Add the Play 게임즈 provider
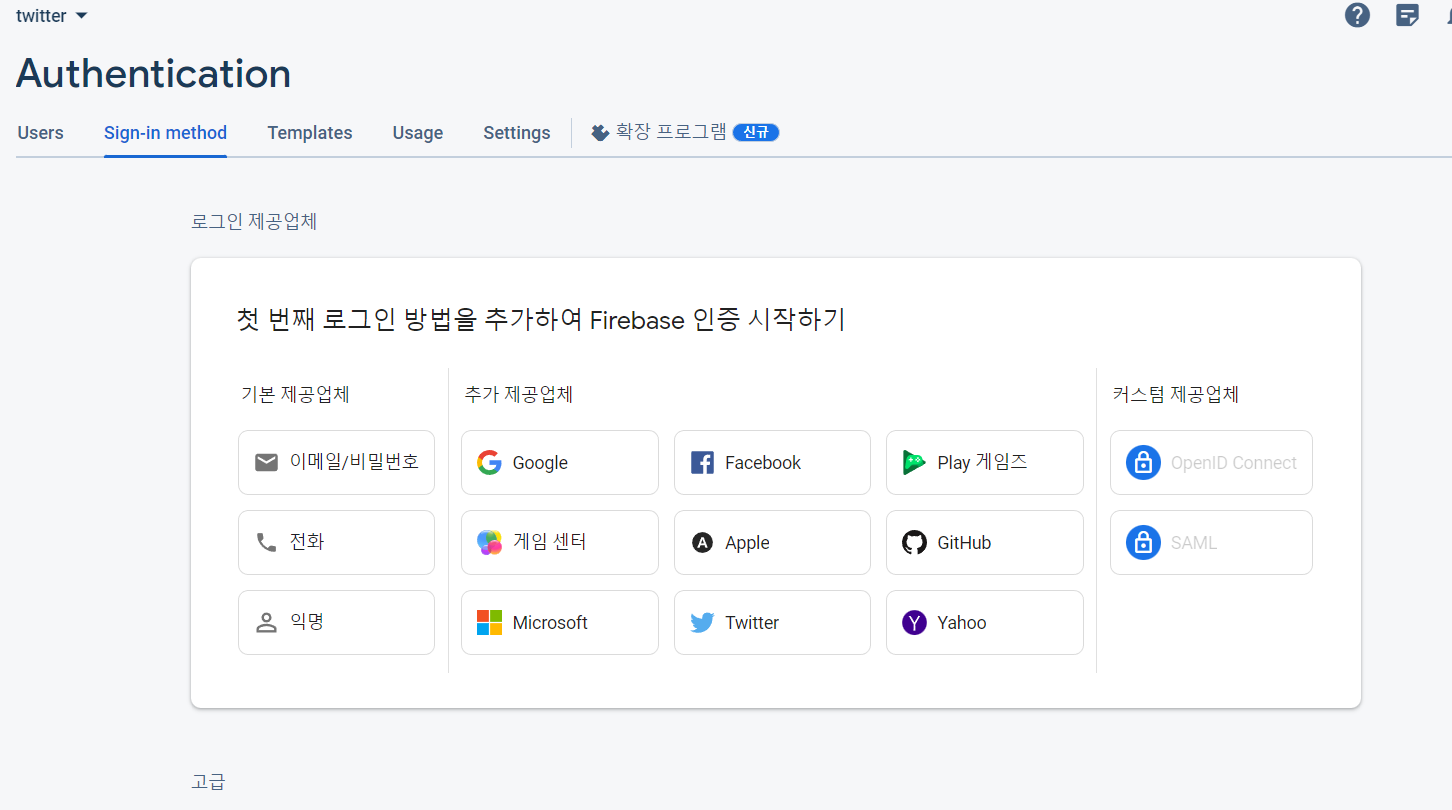 coord(985,462)
